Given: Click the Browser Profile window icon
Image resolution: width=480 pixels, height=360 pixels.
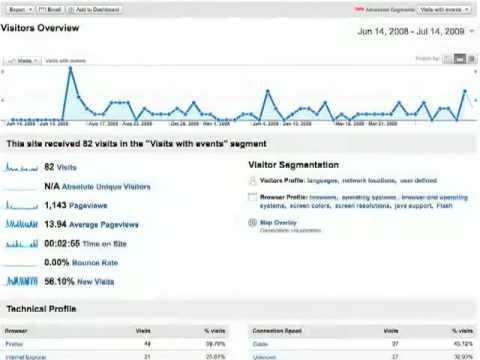Looking at the screenshot, I should [252, 197].
